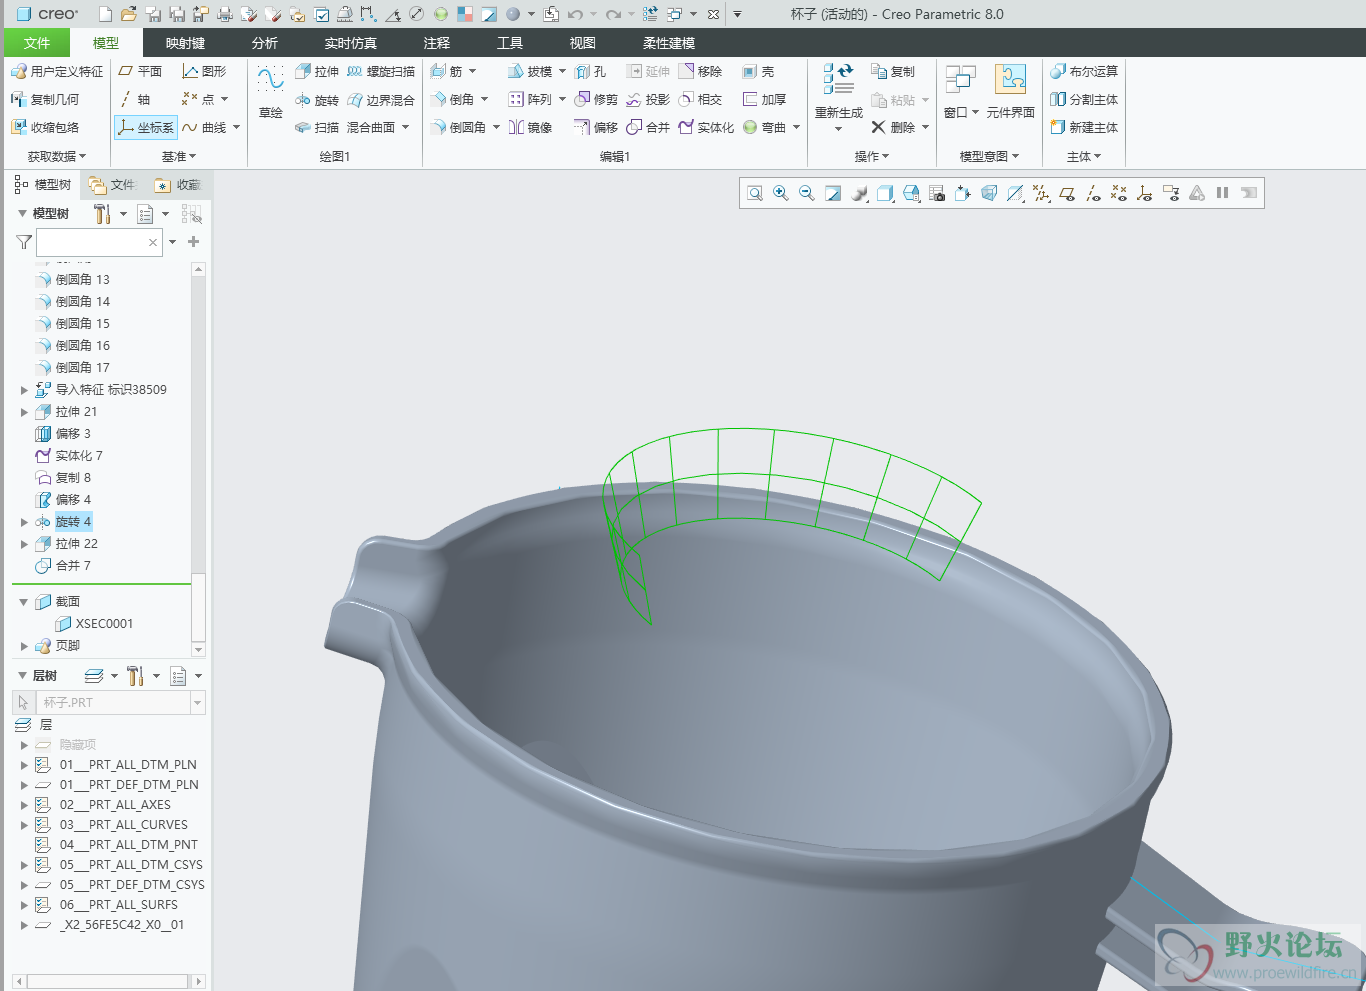
Task: Create a datum Plane (平面)
Action: pyautogui.click(x=140, y=72)
